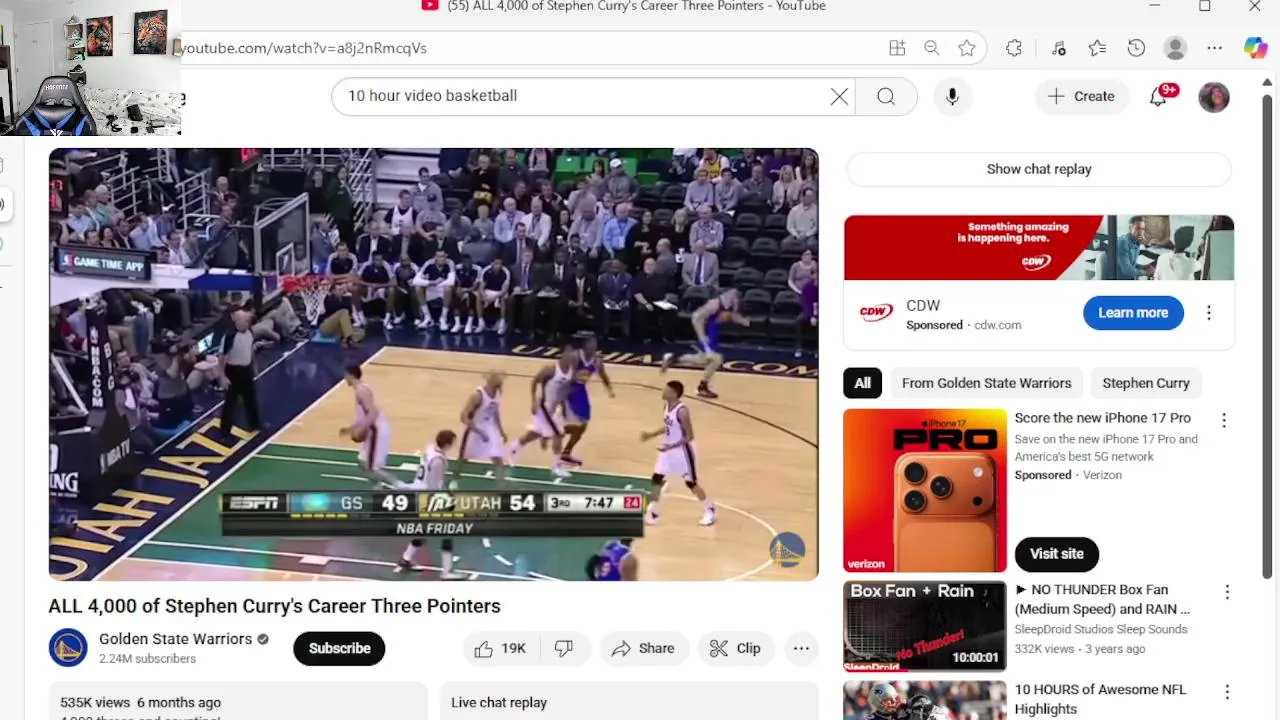This screenshot has width=1280, height=720.
Task: Share the video
Action: [644, 648]
